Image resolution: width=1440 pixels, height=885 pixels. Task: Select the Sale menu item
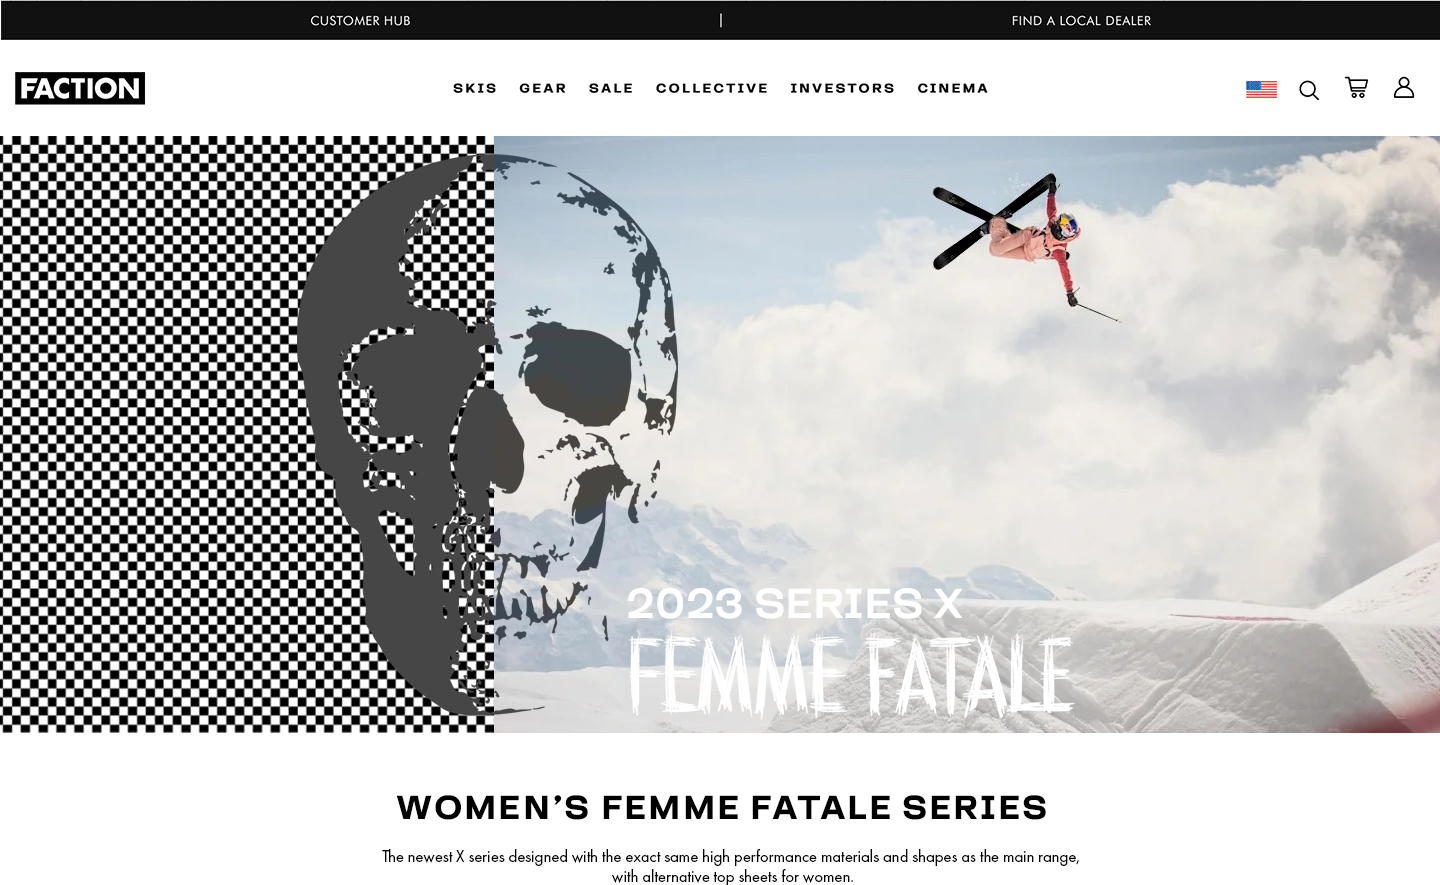coord(611,88)
